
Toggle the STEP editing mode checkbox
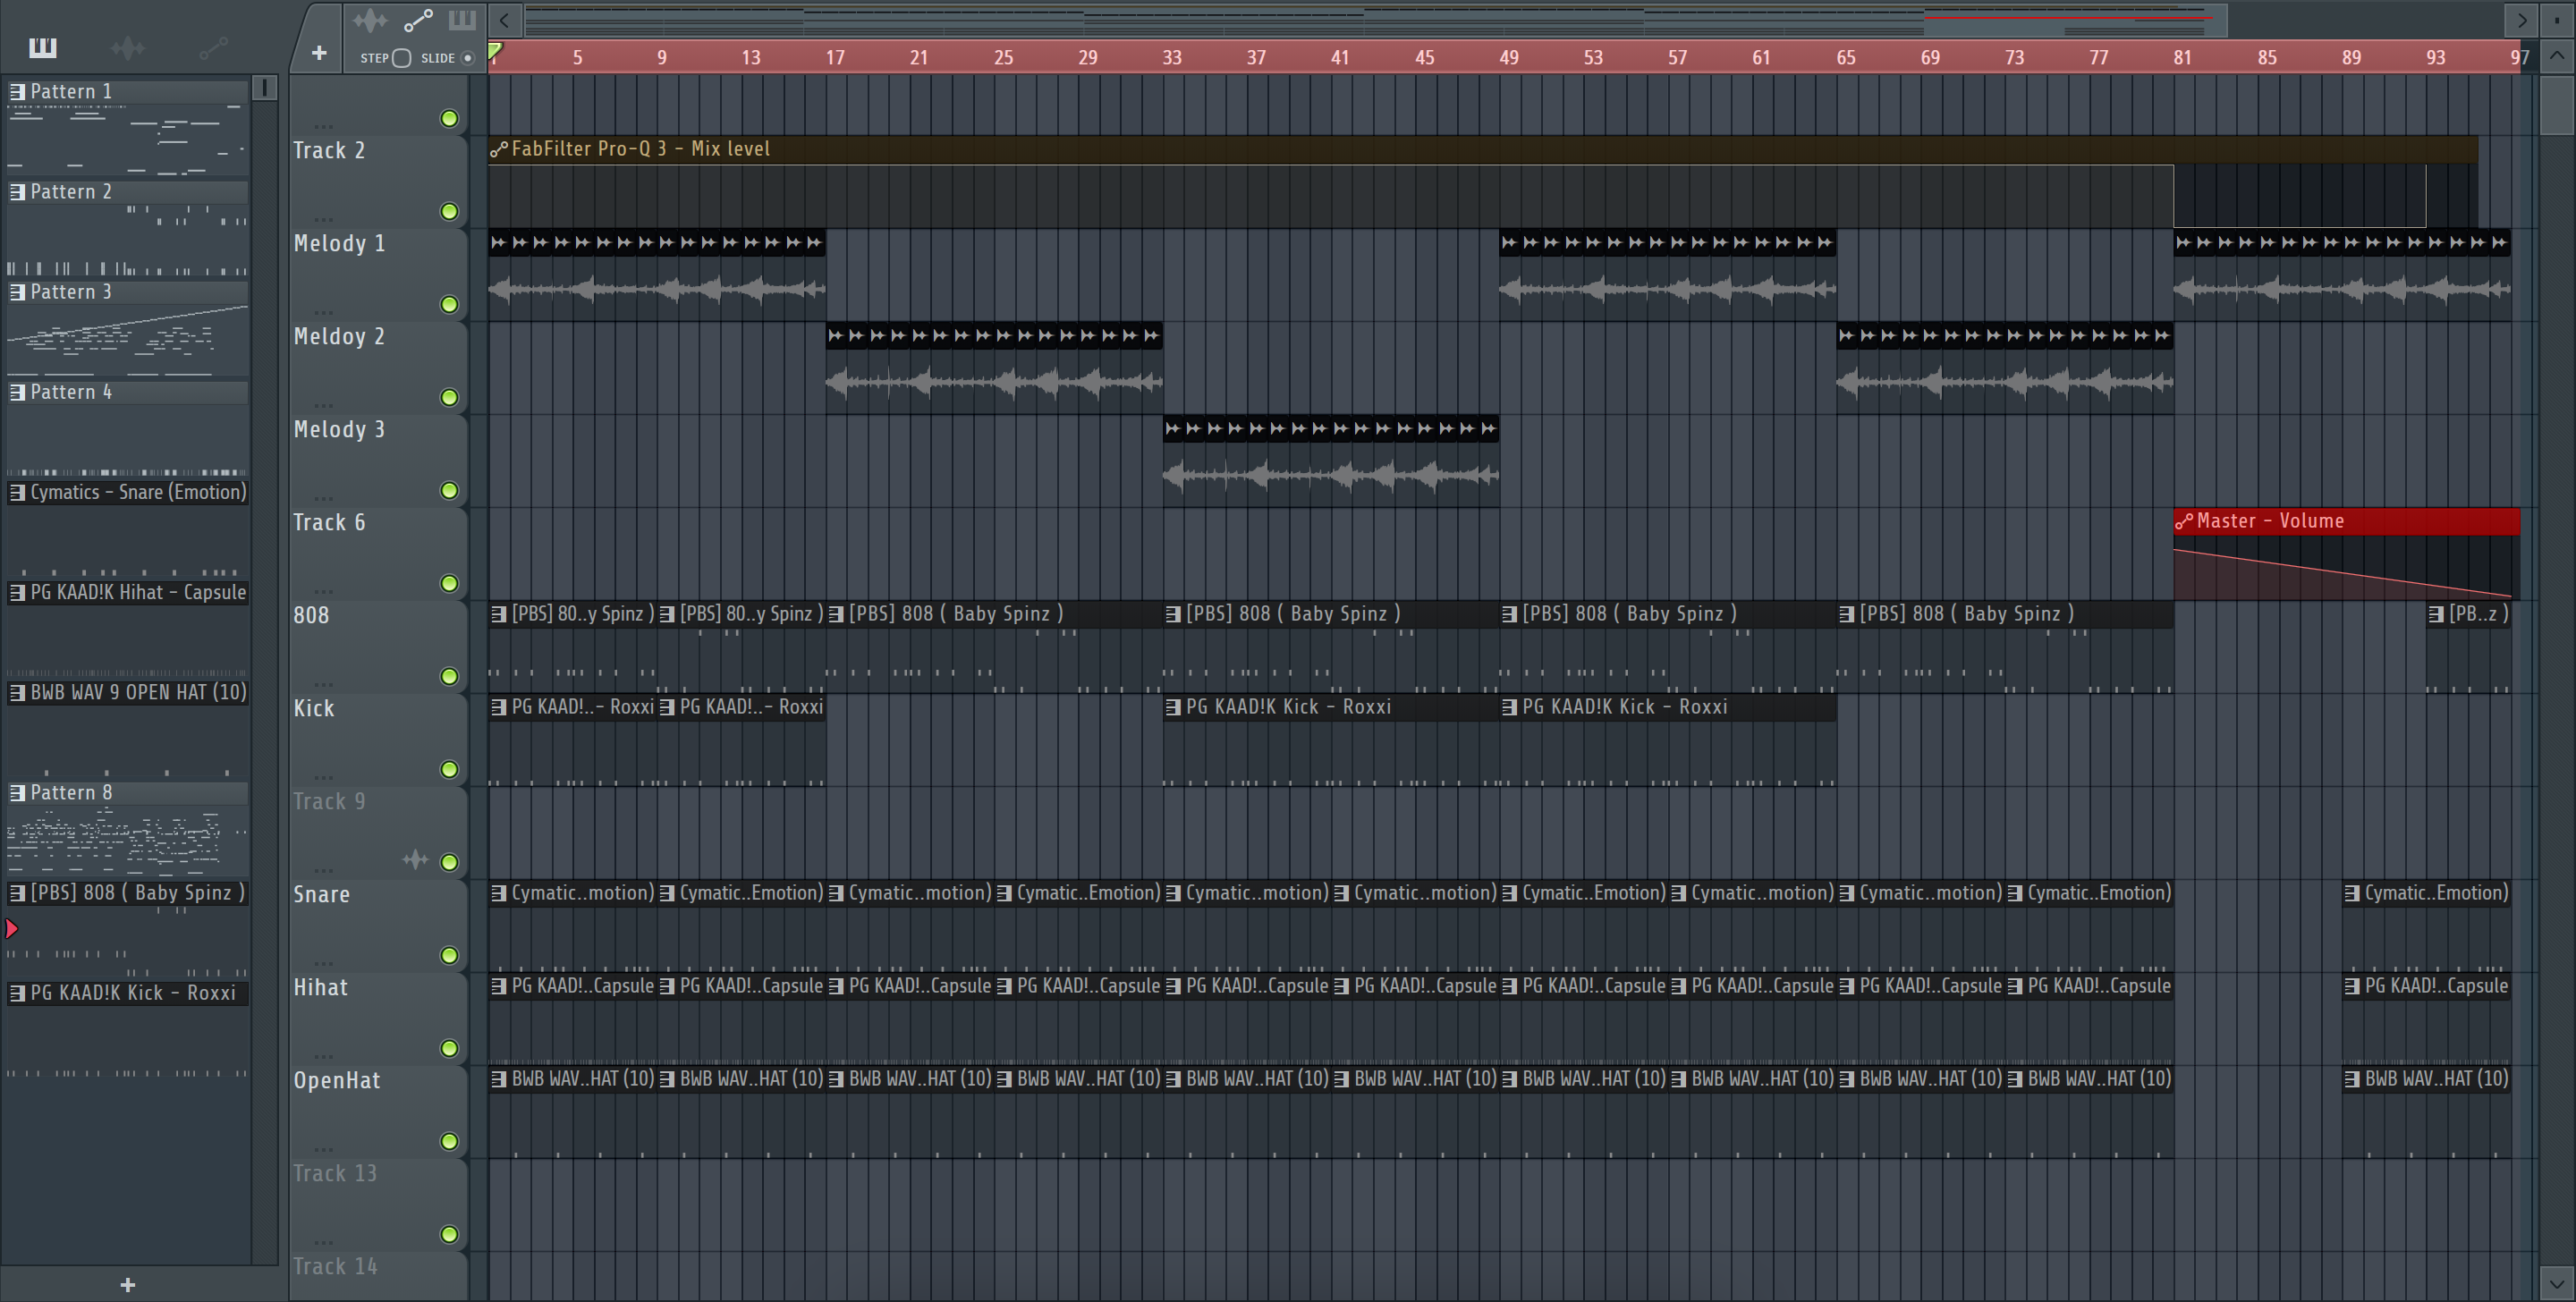pyautogui.click(x=401, y=58)
